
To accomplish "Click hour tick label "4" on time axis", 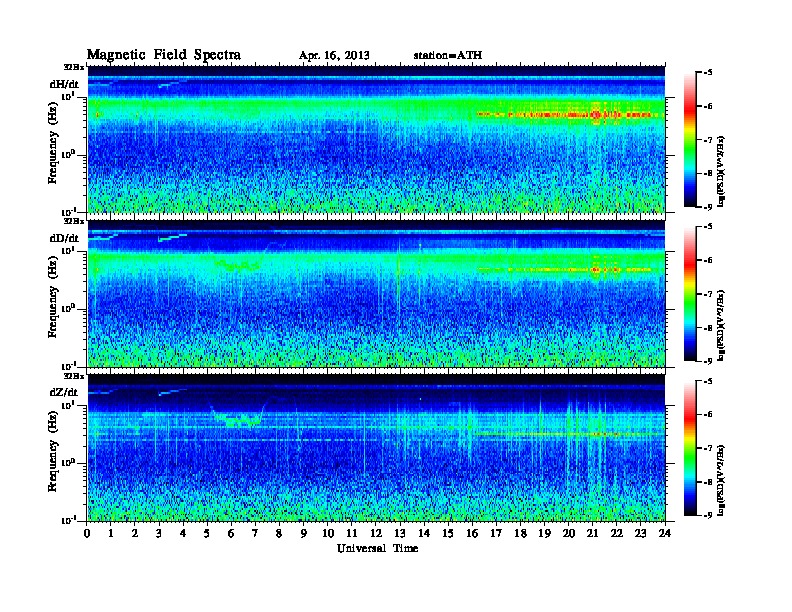I will pos(183,533).
